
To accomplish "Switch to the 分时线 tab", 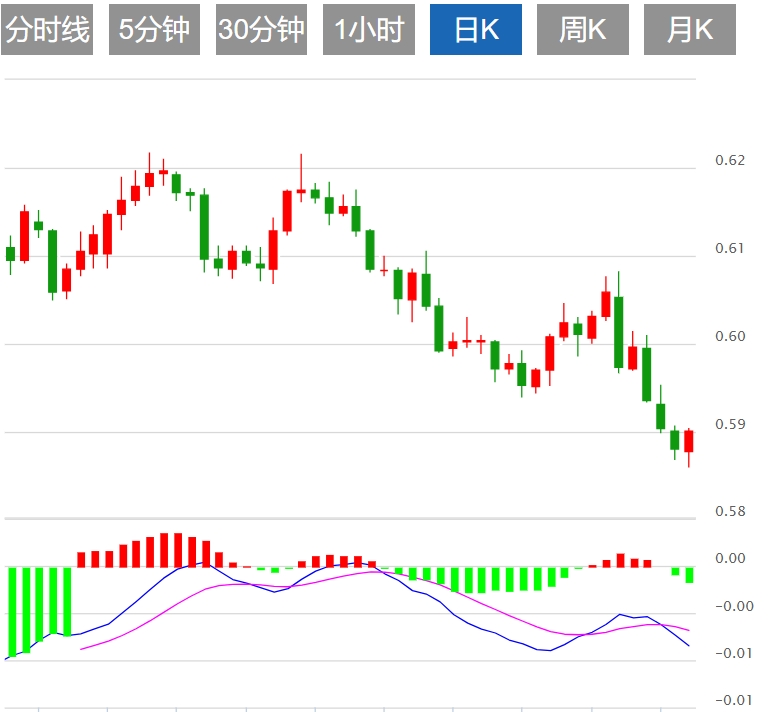I will pyautogui.click(x=48, y=30).
